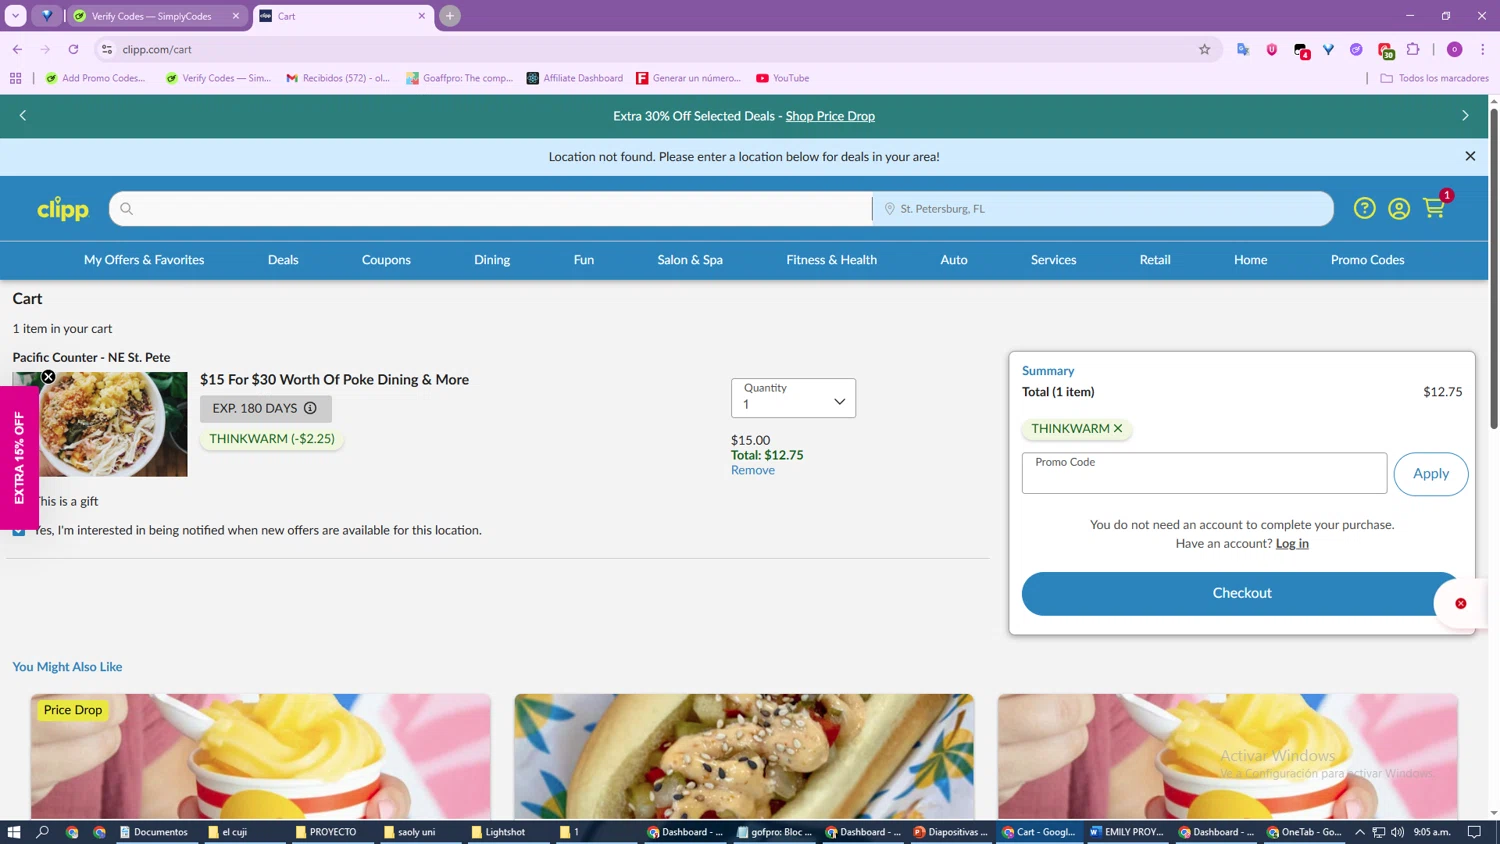Open the shopping cart icon
The height and width of the screenshot is (844, 1500).
(x=1434, y=208)
